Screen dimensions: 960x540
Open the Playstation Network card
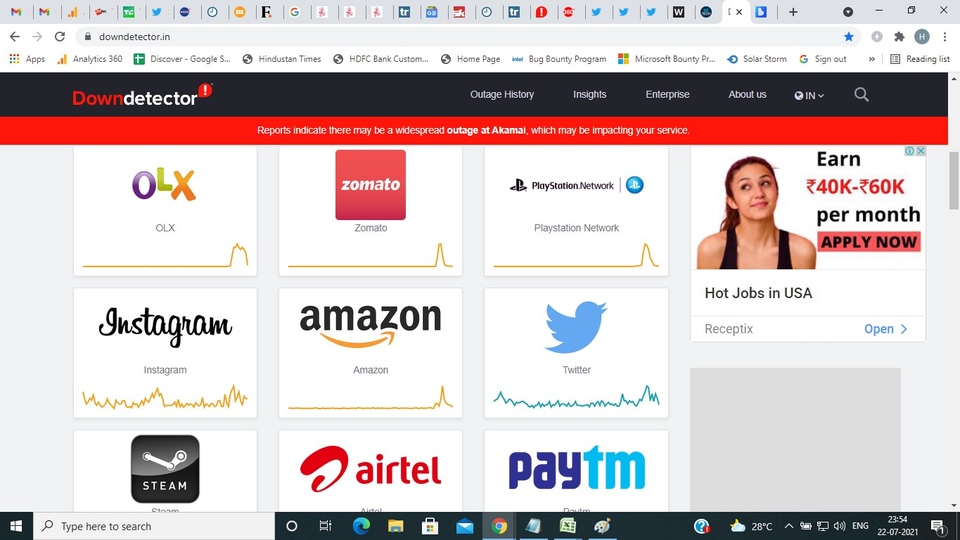coord(576,211)
